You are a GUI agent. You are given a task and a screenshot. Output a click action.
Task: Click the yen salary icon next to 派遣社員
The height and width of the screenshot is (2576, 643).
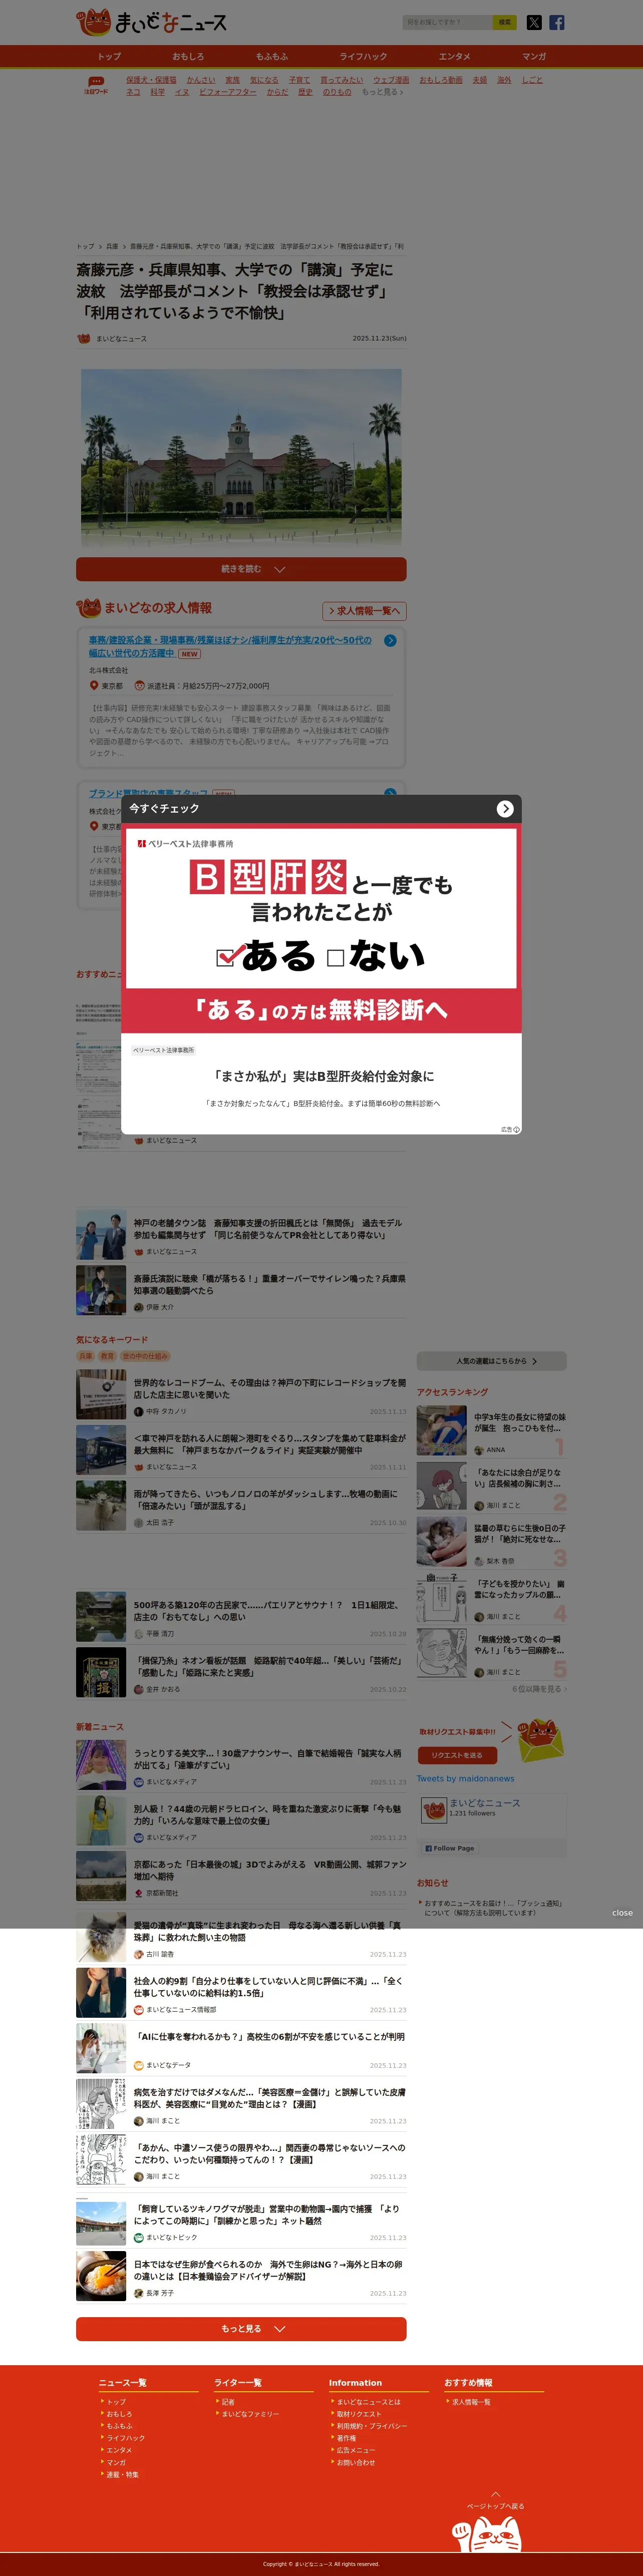pyautogui.click(x=140, y=686)
